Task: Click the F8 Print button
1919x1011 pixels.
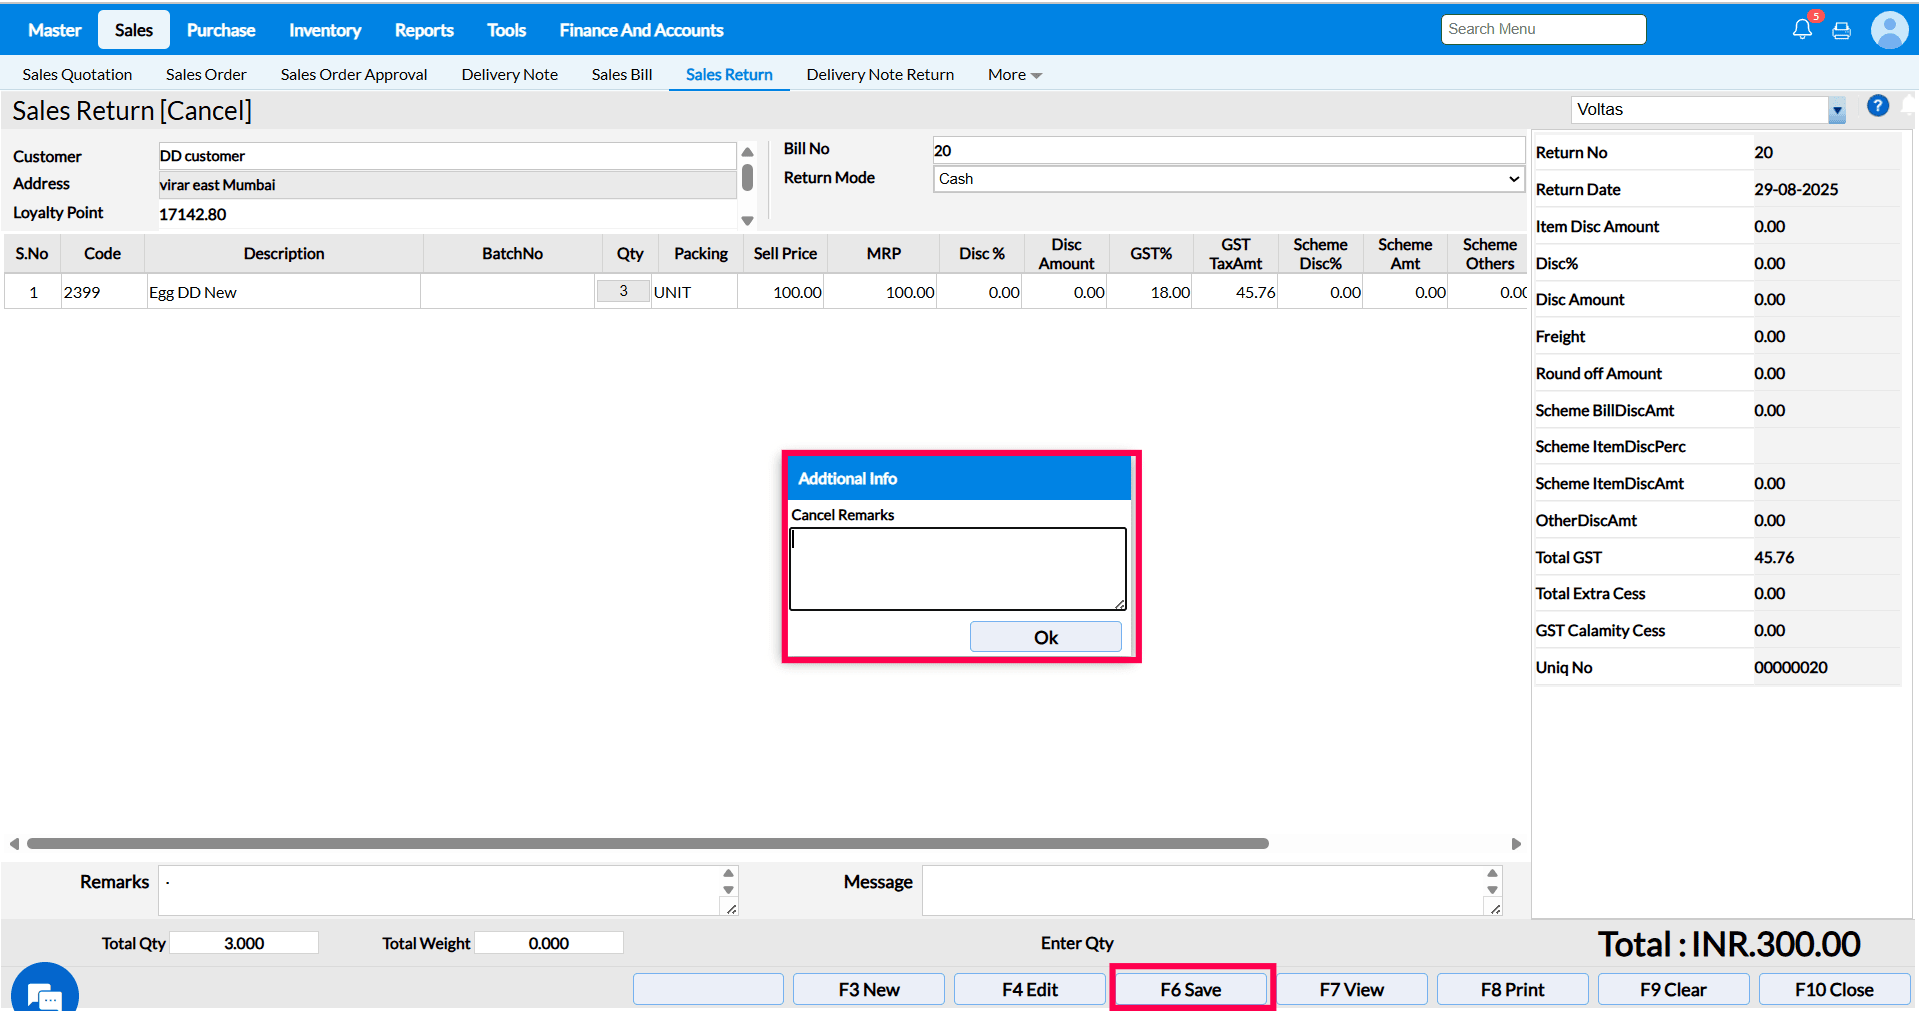Action: click(1513, 989)
